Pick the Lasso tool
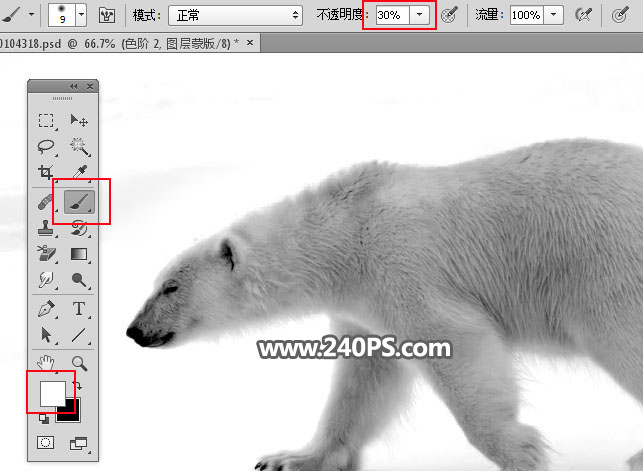 [46, 147]
